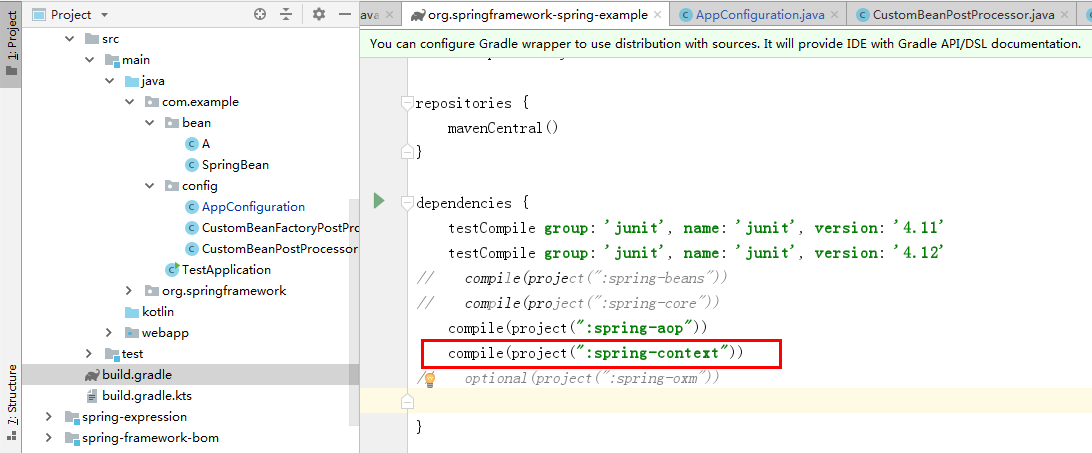Run dependencies block via green arrow
This screenshot has width=1092, height=453.
(x=378, y=202)
